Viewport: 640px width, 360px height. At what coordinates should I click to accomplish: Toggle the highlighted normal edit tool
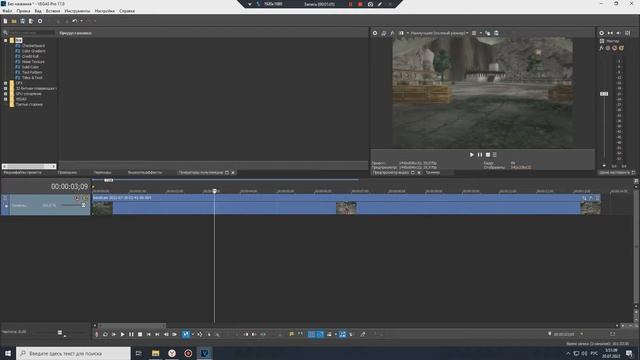186,334
